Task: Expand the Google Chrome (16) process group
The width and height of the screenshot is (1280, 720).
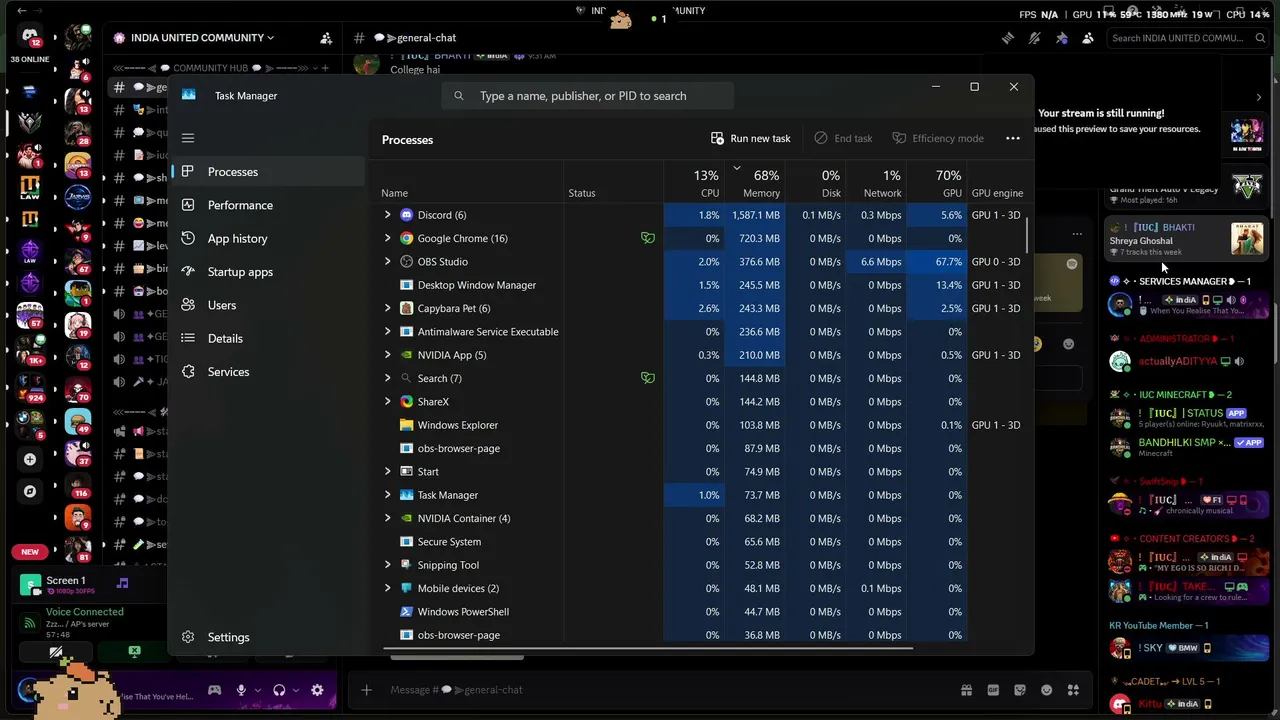Action: 387,238
